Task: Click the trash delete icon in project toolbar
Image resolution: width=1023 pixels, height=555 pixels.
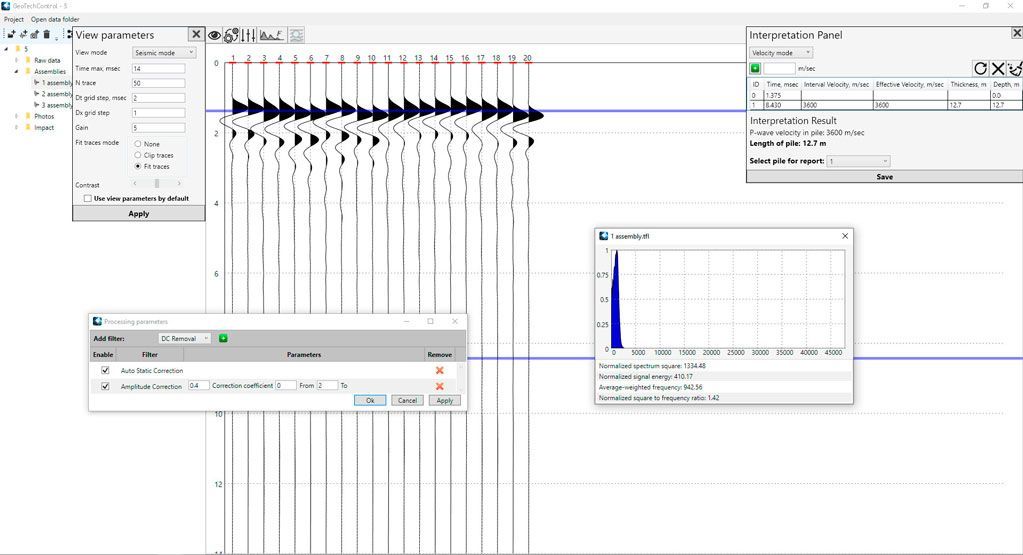Action: click(46, 34)
